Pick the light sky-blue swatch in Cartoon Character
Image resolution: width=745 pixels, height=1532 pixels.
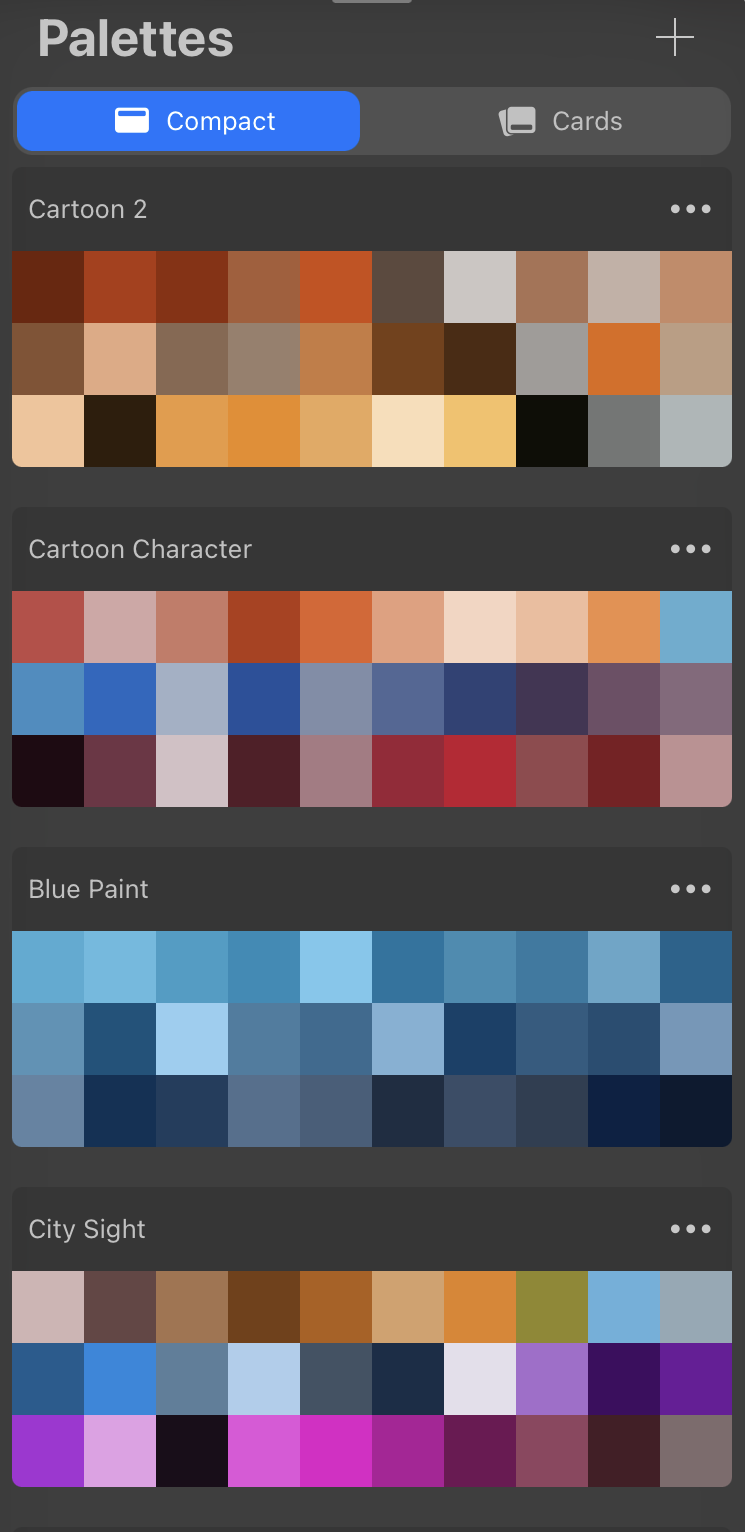[696, 627]
